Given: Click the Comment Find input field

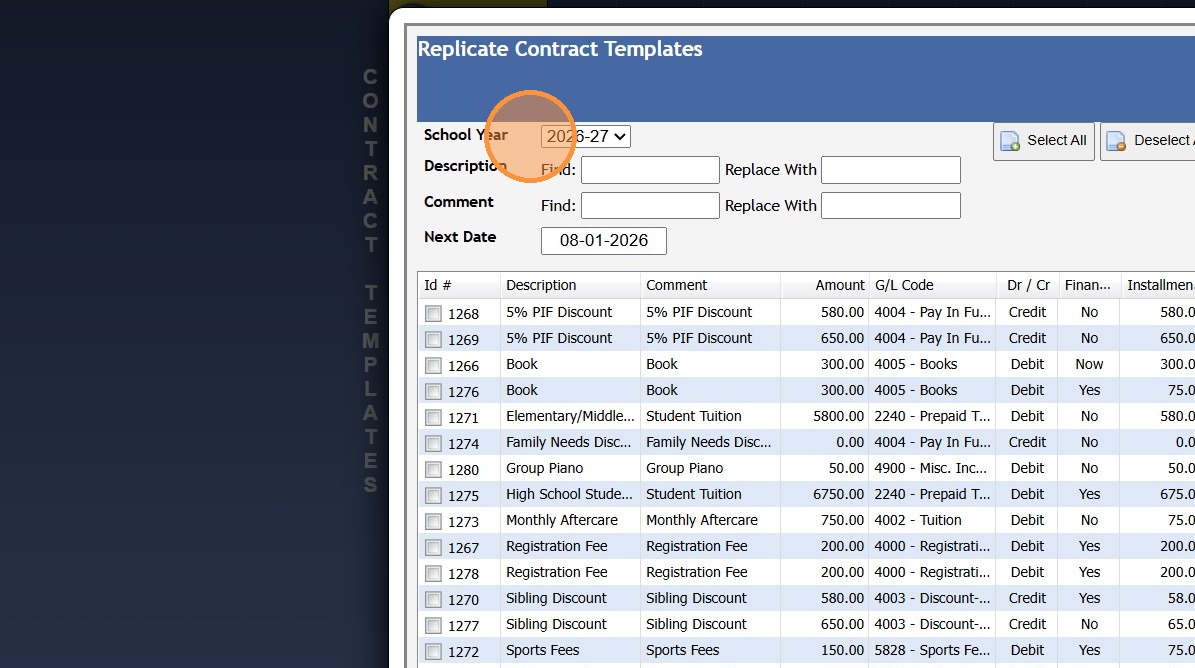Looking at the screenshot, I should tap(650, 206).
